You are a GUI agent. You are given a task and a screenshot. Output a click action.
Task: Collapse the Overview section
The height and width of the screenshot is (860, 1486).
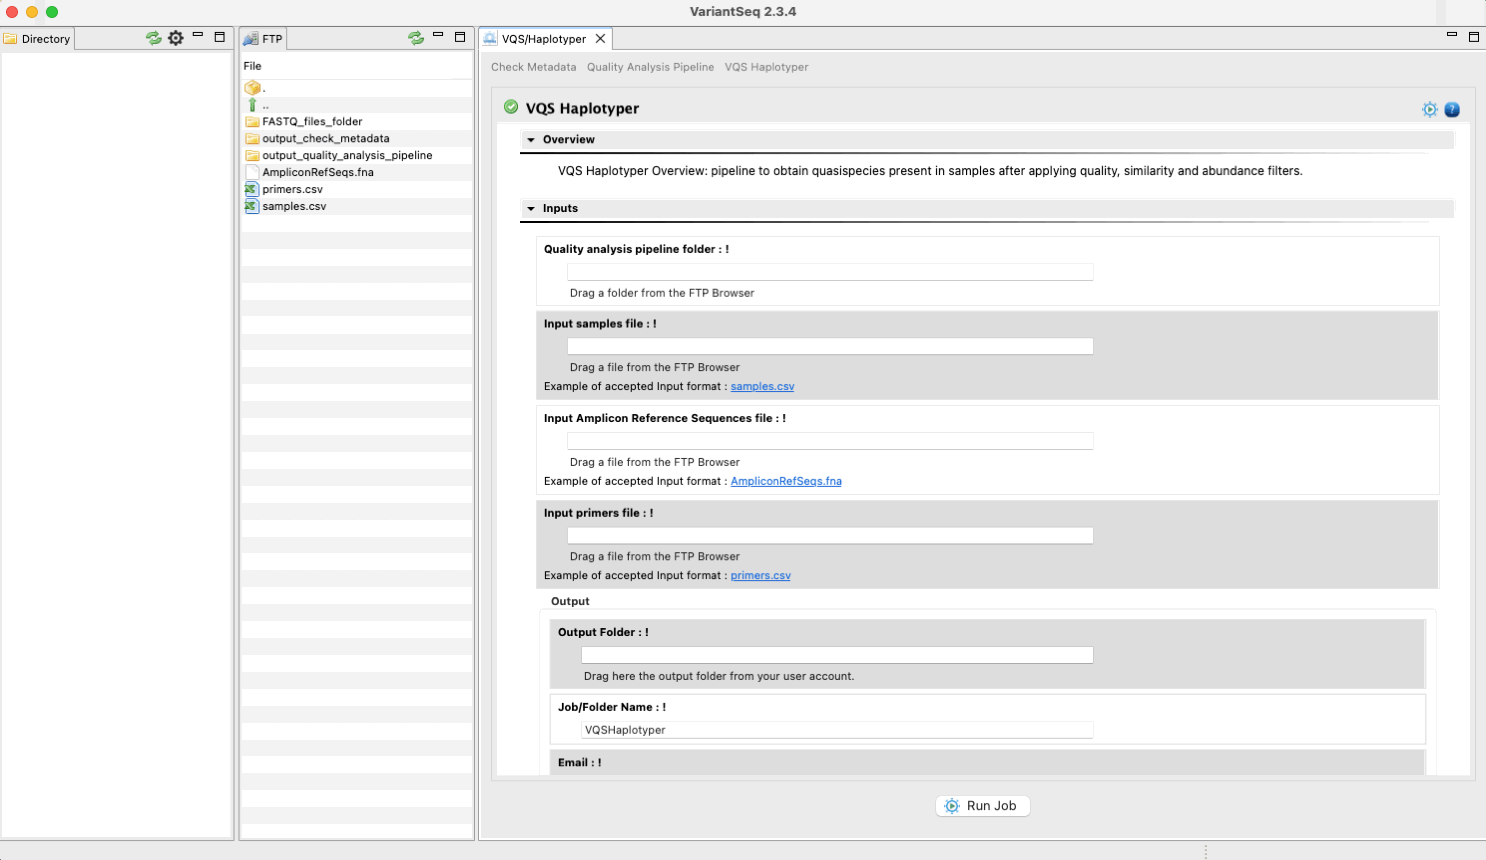(531, 140)
